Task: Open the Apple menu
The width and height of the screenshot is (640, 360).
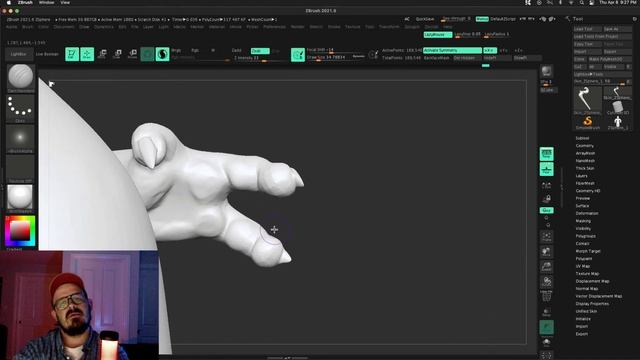Action: point(9,2)
